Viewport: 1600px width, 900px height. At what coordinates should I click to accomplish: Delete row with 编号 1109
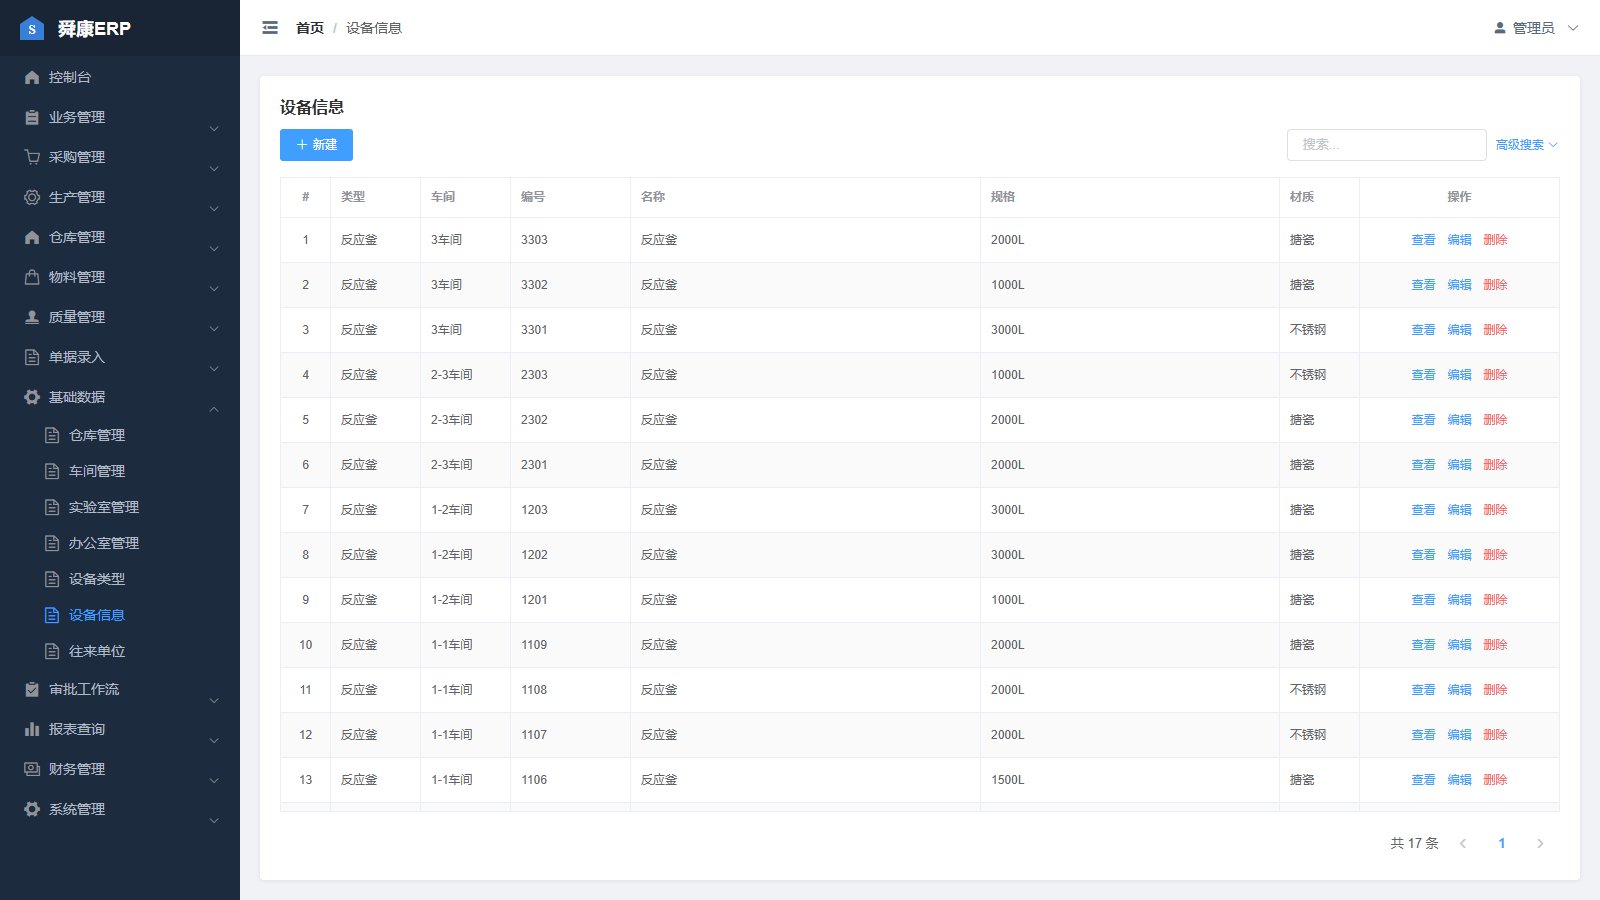pyautogui.click(x=1495, y=645)
